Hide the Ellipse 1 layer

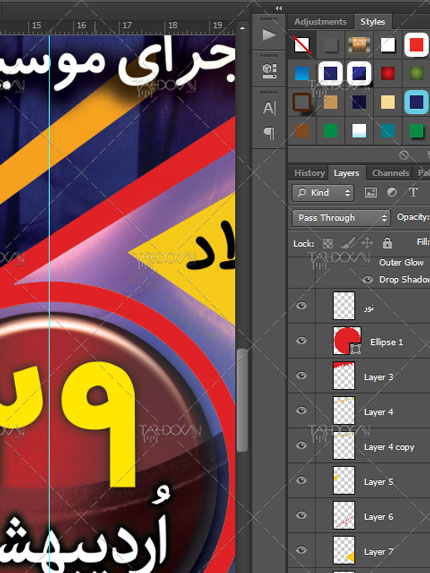coord(301,341)
